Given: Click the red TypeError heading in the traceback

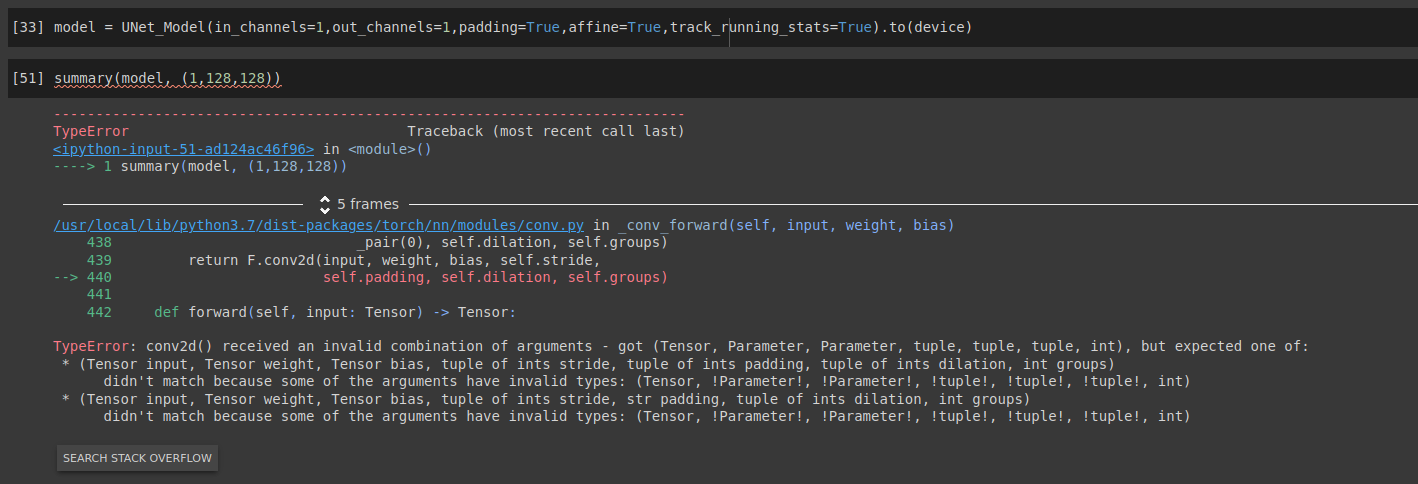Looking at the screenshot, I should (91, 131).
